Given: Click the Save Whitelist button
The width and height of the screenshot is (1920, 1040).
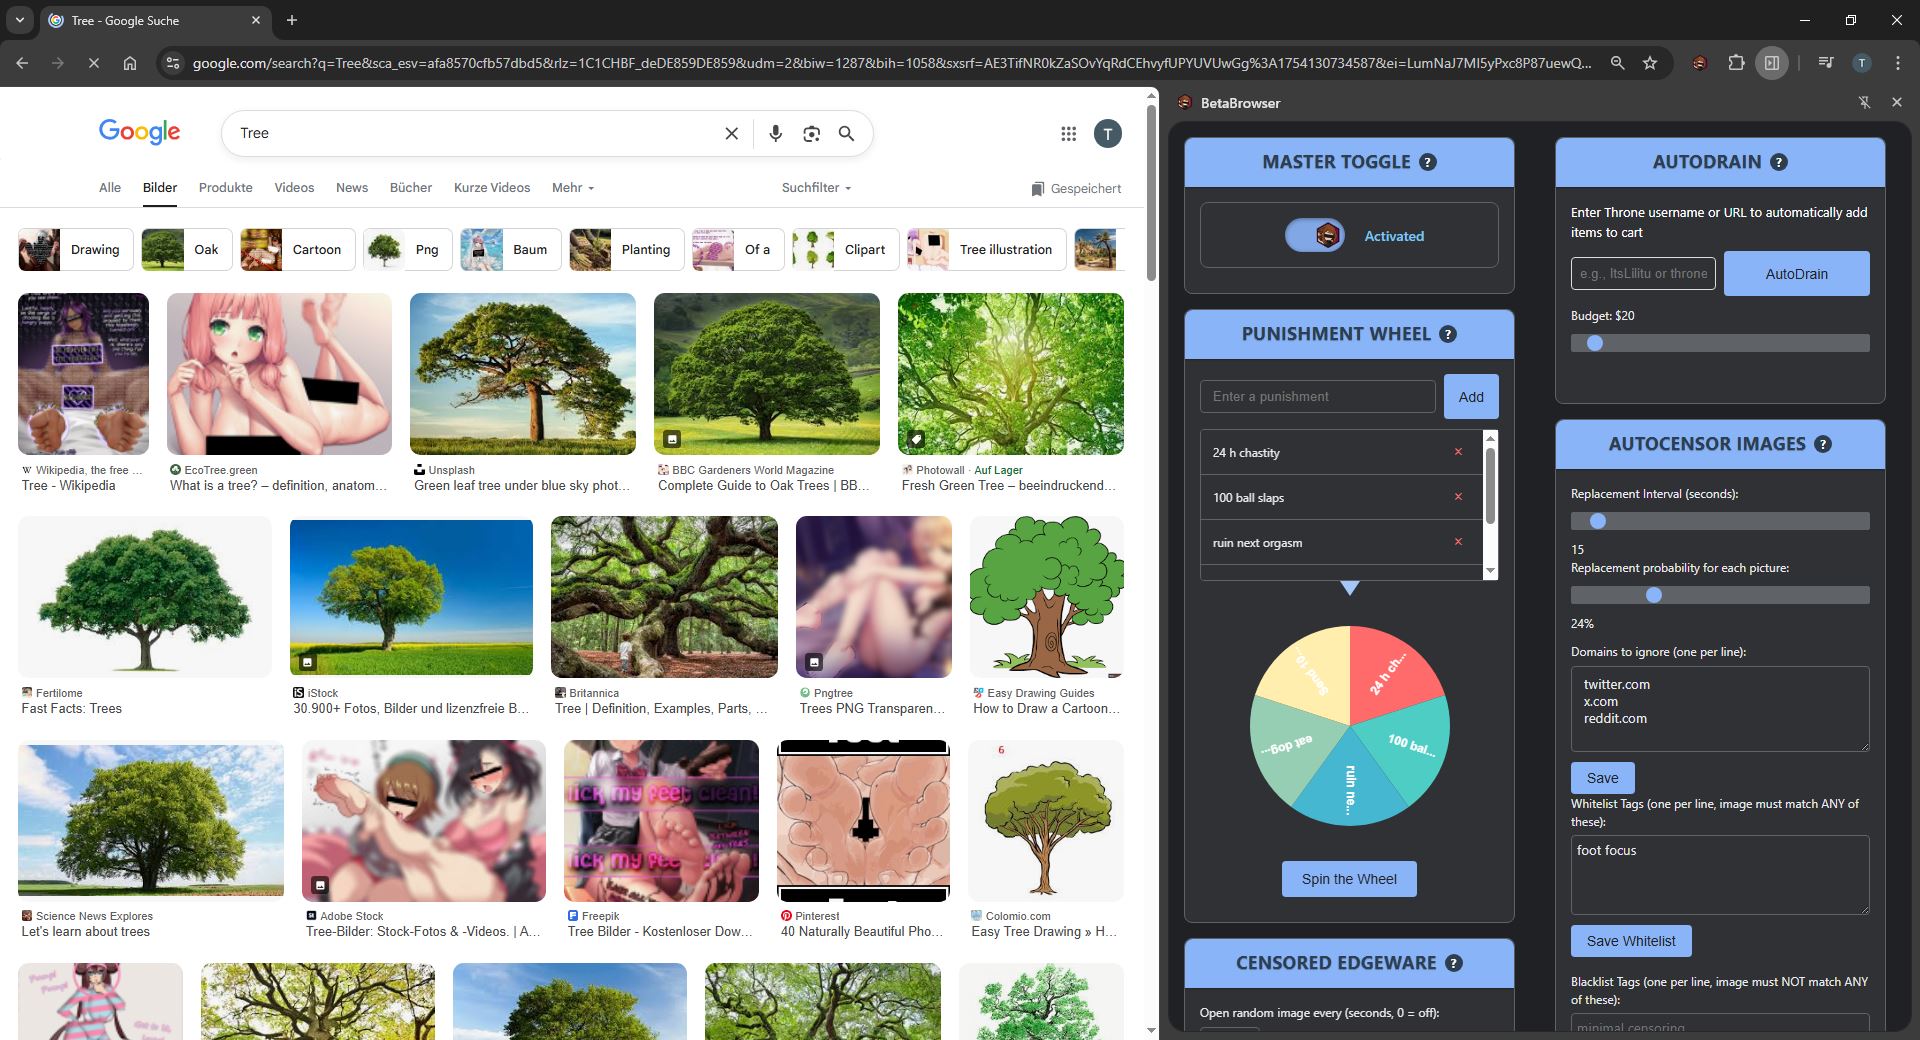Looking at the screenshot, I should pyautogui.click(x=1631, y=941).
